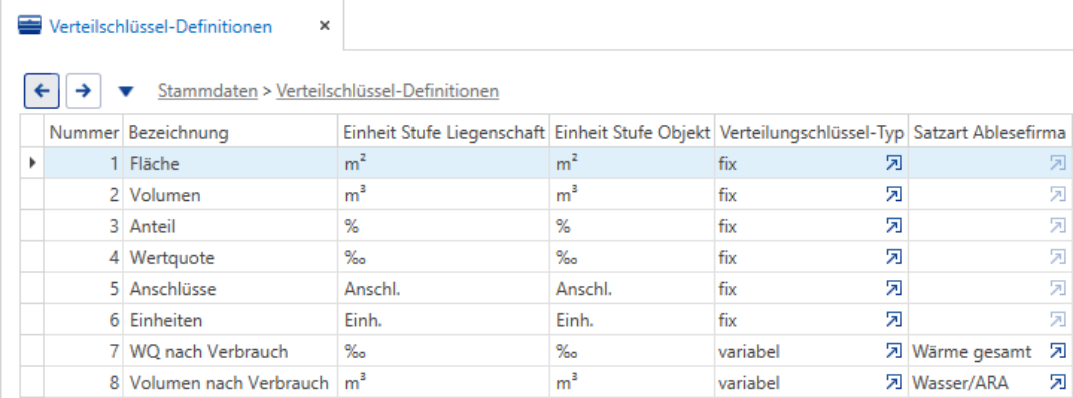The image size is (1073, 398).
Task: Click variabel type in WQ nach Verbrauch row
Action: (749, 351)
